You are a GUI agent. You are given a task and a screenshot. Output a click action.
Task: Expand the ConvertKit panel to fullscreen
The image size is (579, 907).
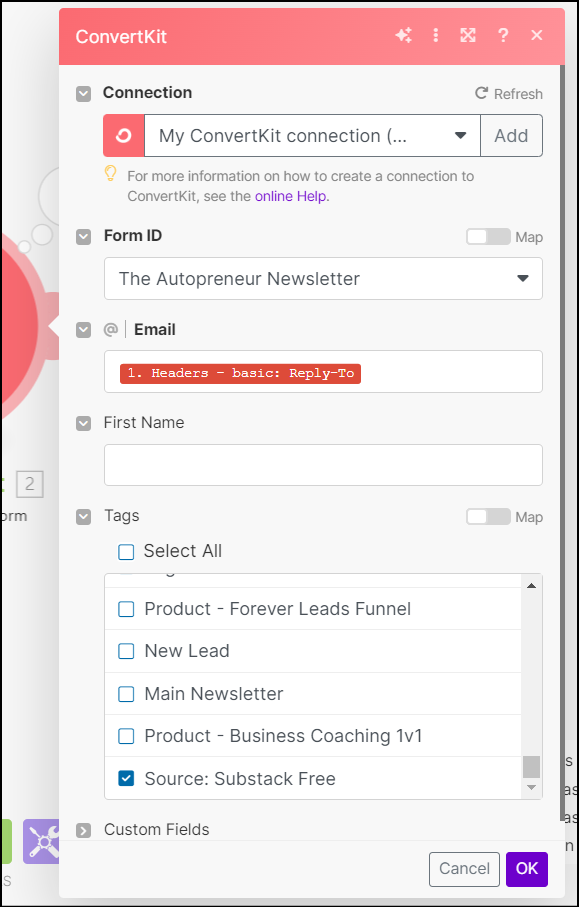pyautogui.click(x=468, y=36)
